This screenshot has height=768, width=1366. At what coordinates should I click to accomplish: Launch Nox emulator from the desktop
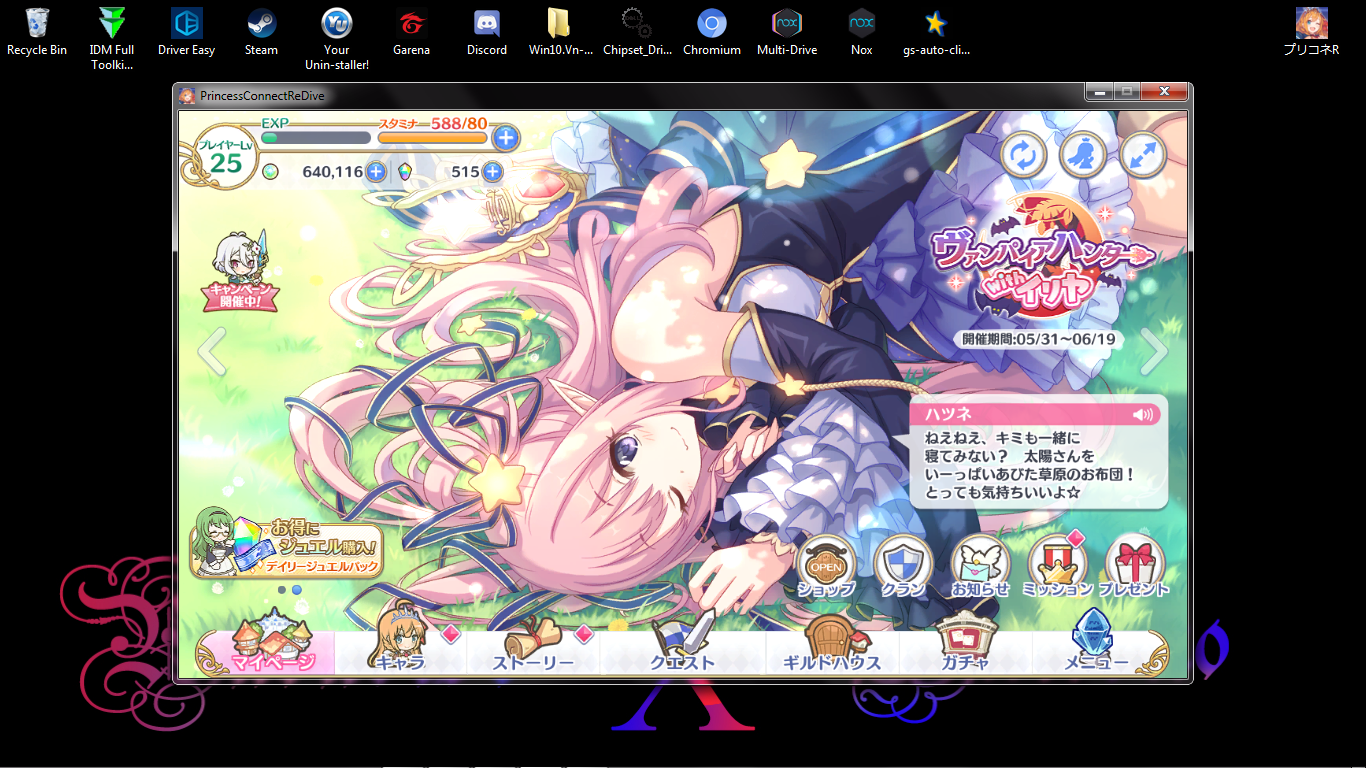[862, 32]
